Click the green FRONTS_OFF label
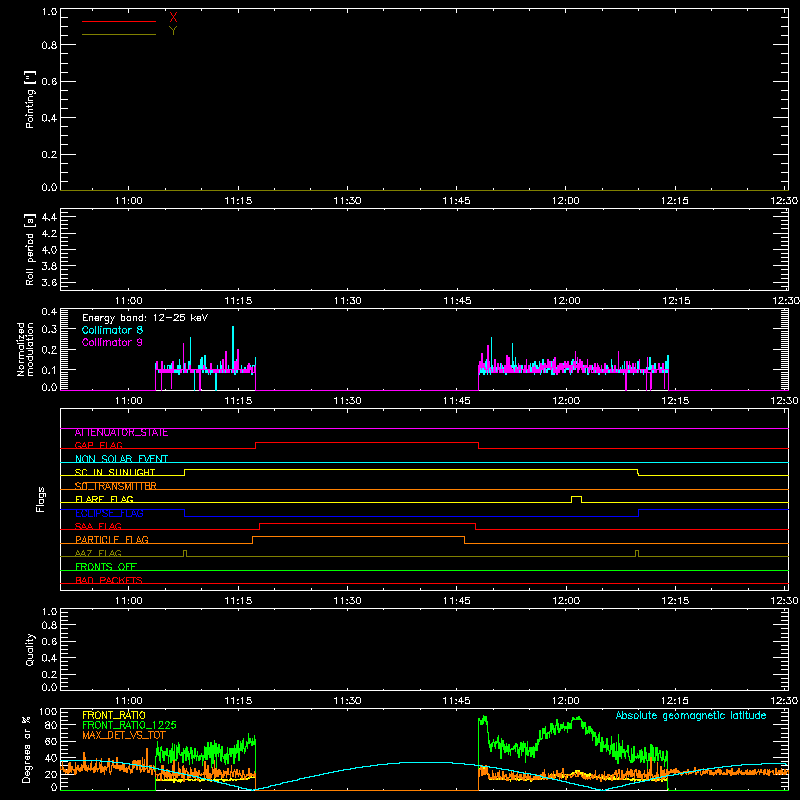Screen dimensions: 800x800 (106, 567)
